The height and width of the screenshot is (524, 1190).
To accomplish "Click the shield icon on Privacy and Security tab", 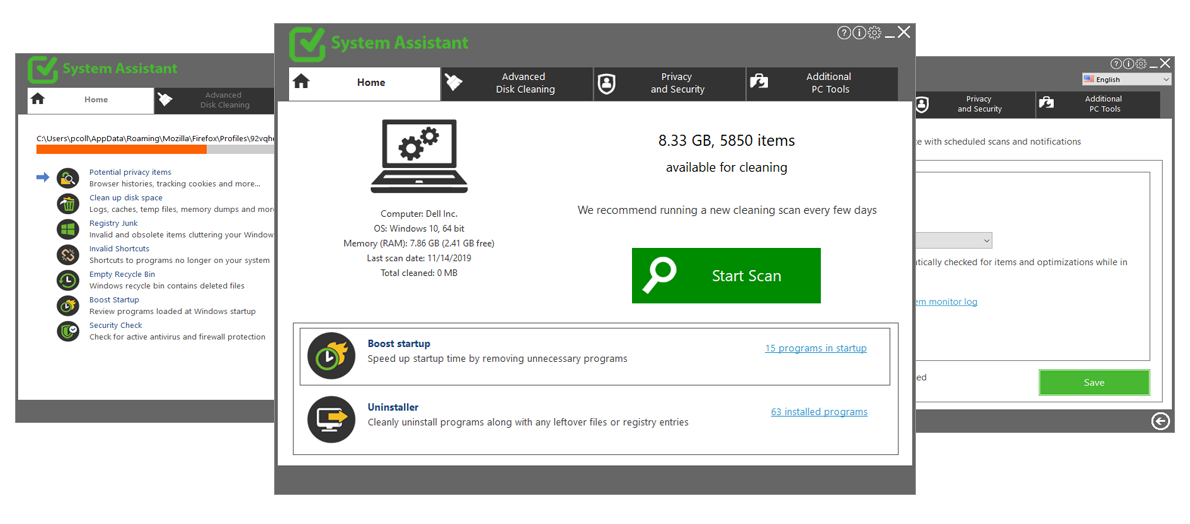I will (606, 84).
